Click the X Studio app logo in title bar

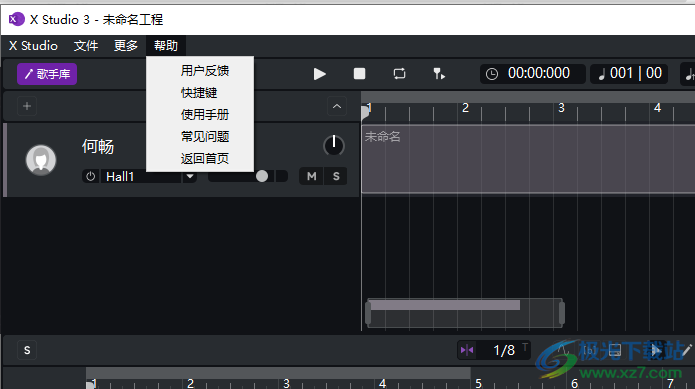point(16,19)
